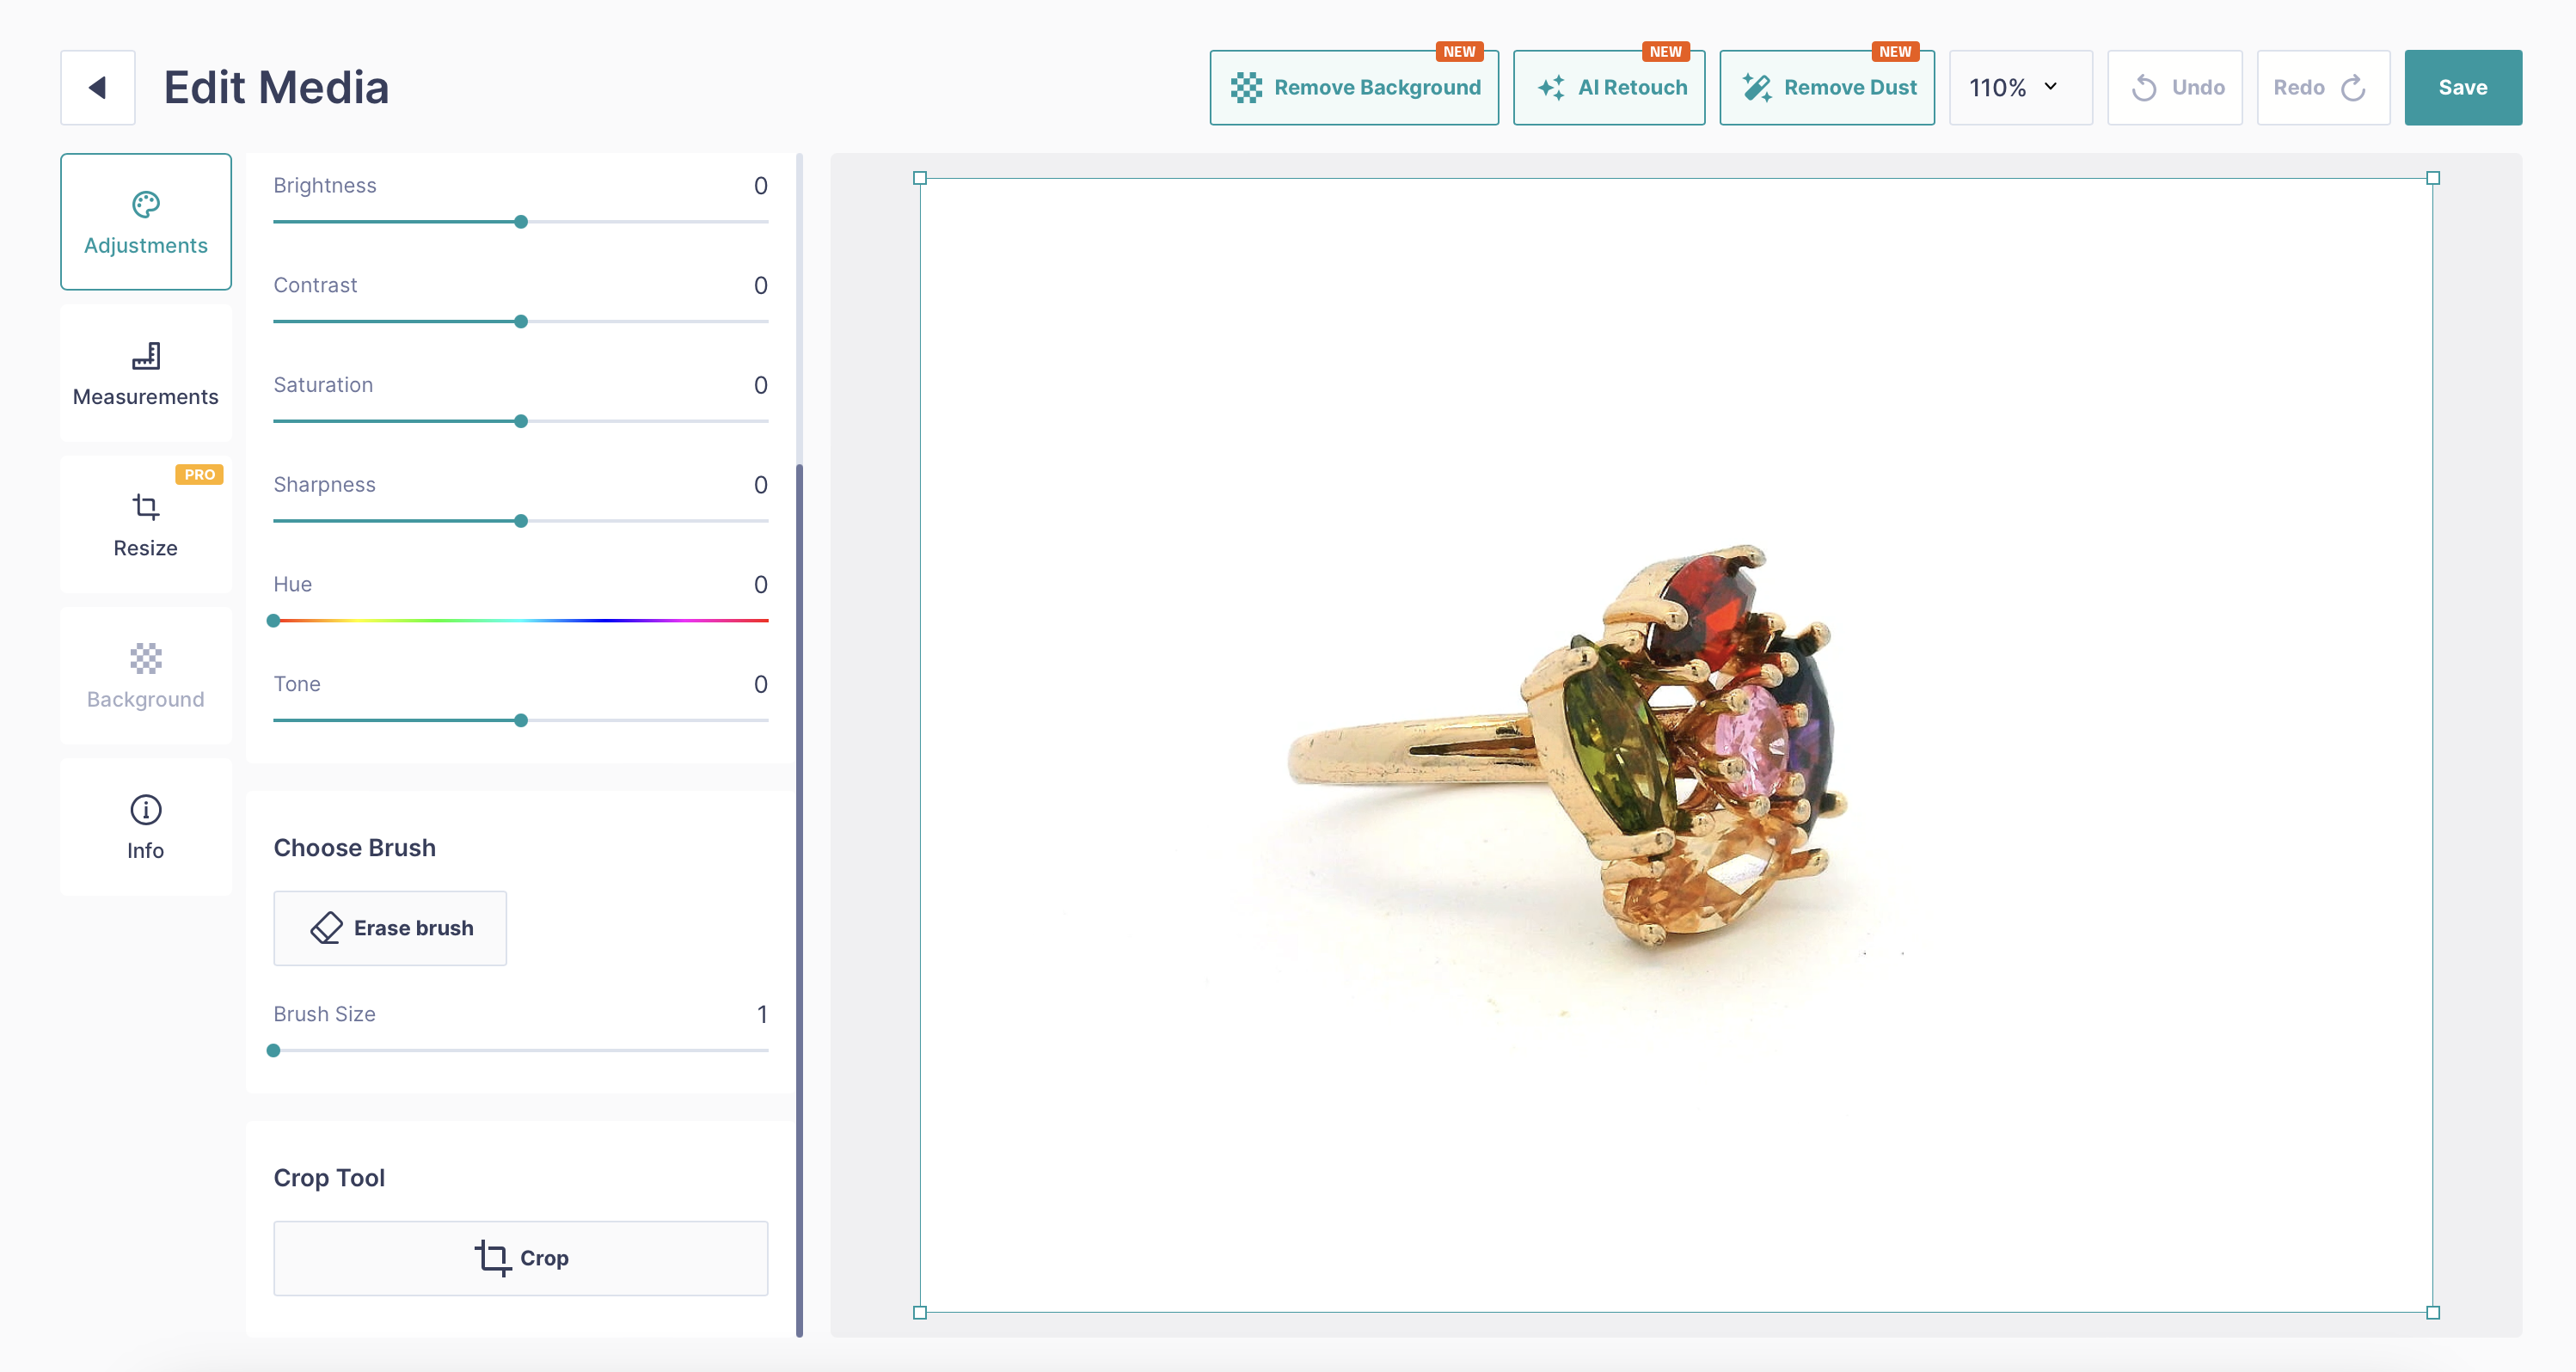This screenshot has width=2576, height=1372.
Task: Click the Saturation slider handle
Action: pyautogui.click(x=521, y=421)
